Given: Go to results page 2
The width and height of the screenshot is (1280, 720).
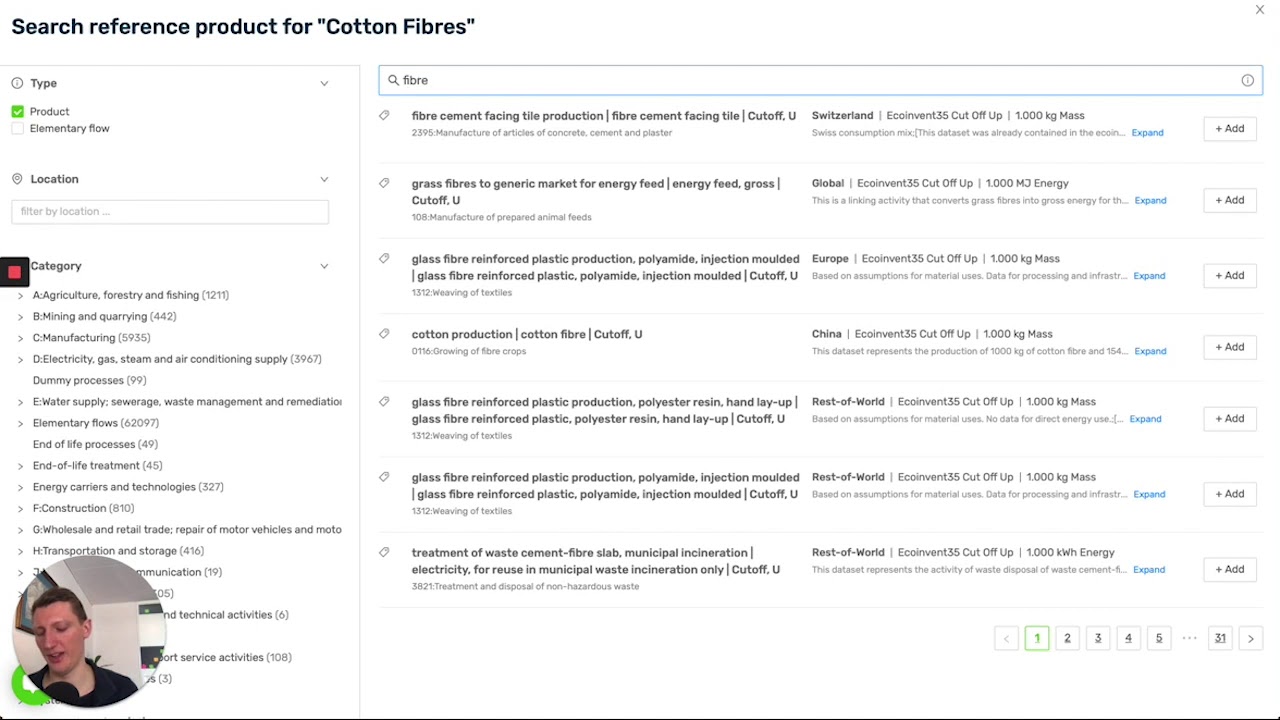Looking at the screenshot, I should [x=1067, y=638].
